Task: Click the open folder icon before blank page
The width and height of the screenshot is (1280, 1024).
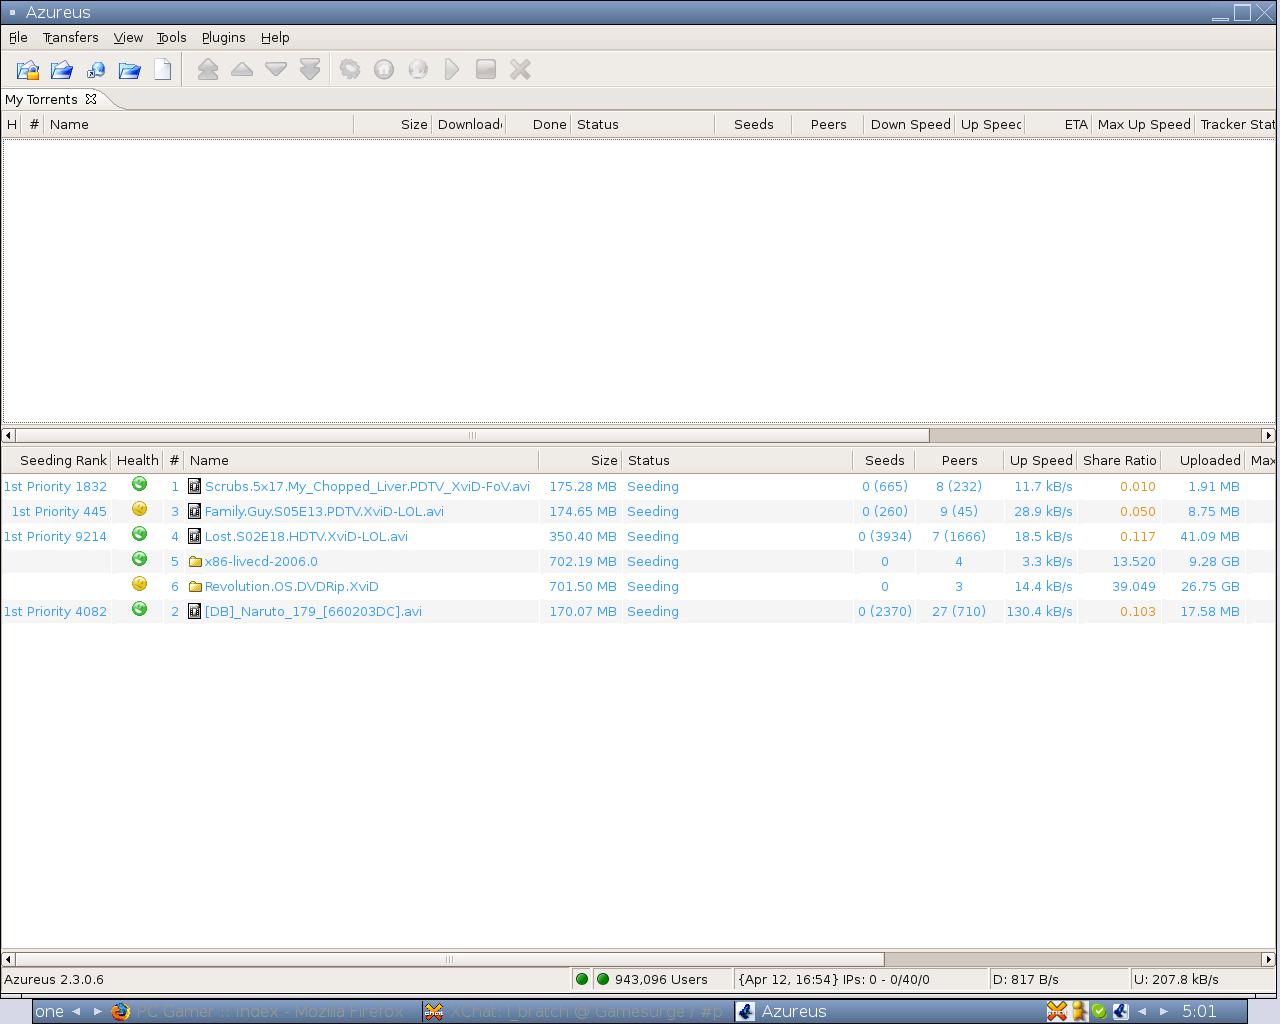Action: [x=130, y=70]
